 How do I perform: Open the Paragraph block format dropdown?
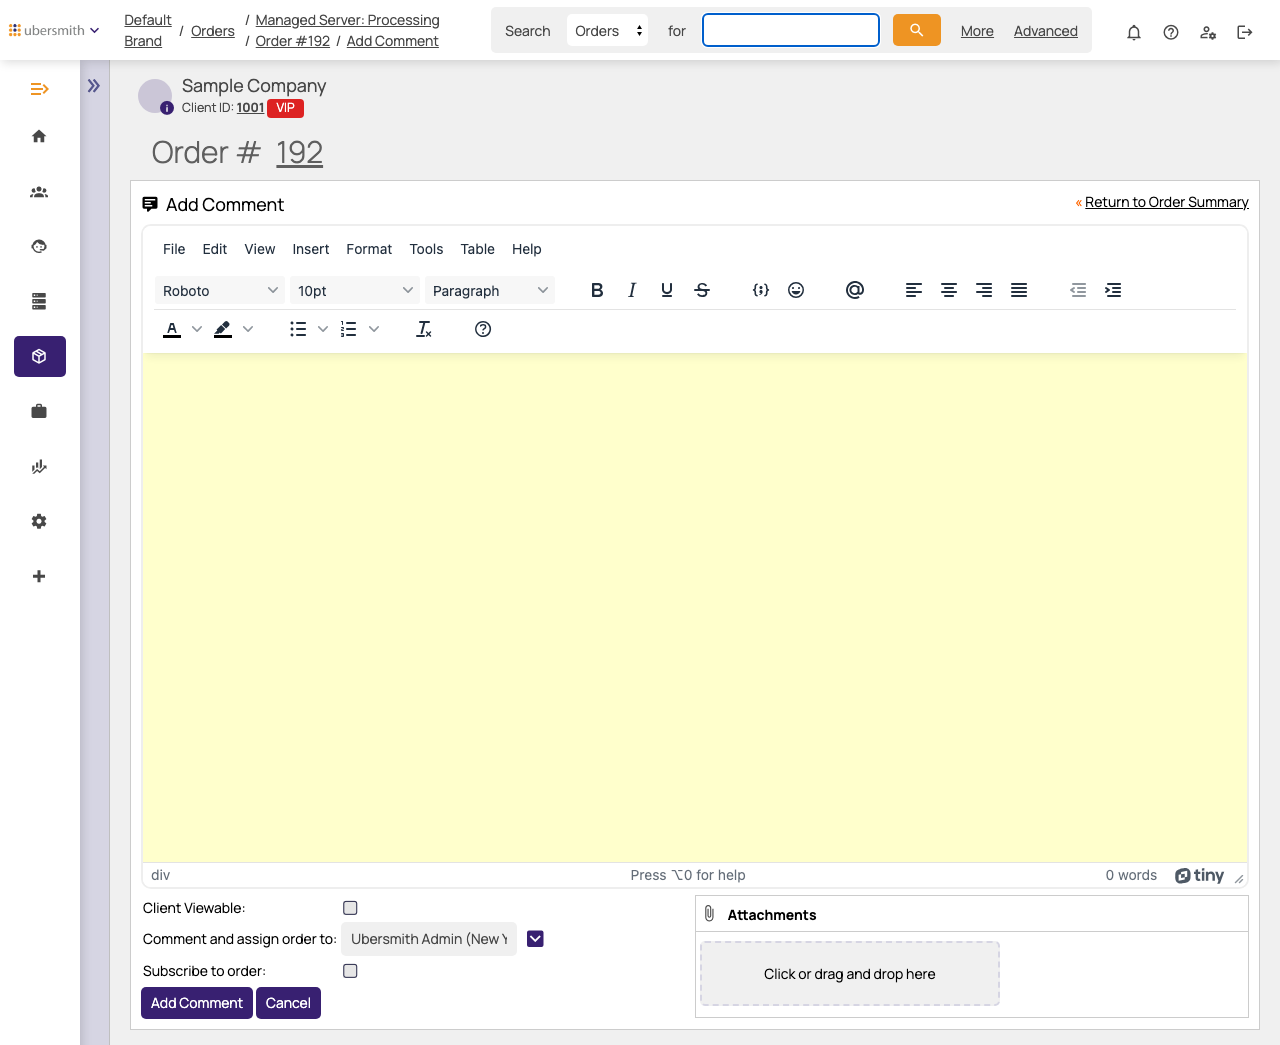(x=490, y=290)
